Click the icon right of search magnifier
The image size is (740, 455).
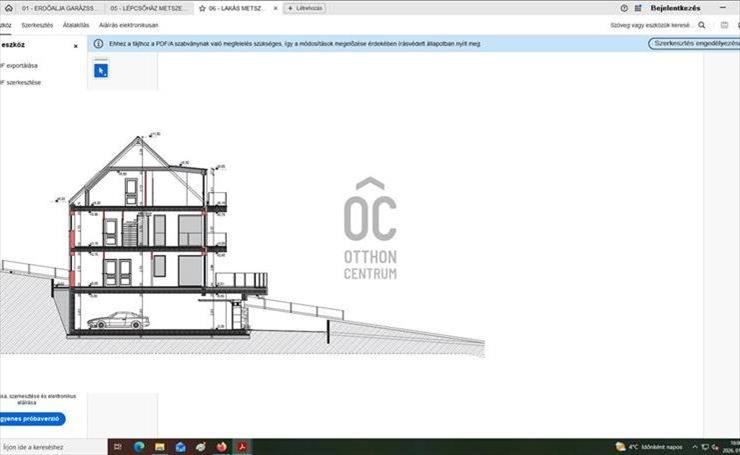724,25
